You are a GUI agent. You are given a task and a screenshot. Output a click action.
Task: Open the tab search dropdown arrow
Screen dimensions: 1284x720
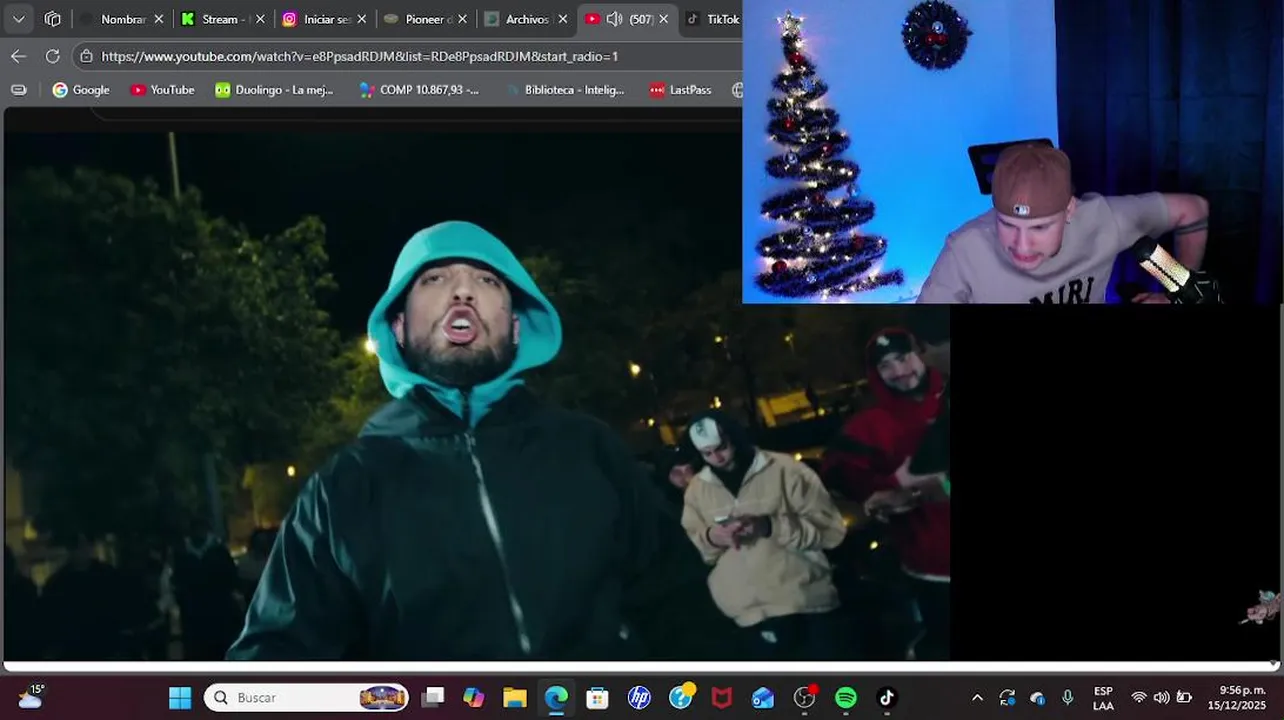tap(19, 19)
